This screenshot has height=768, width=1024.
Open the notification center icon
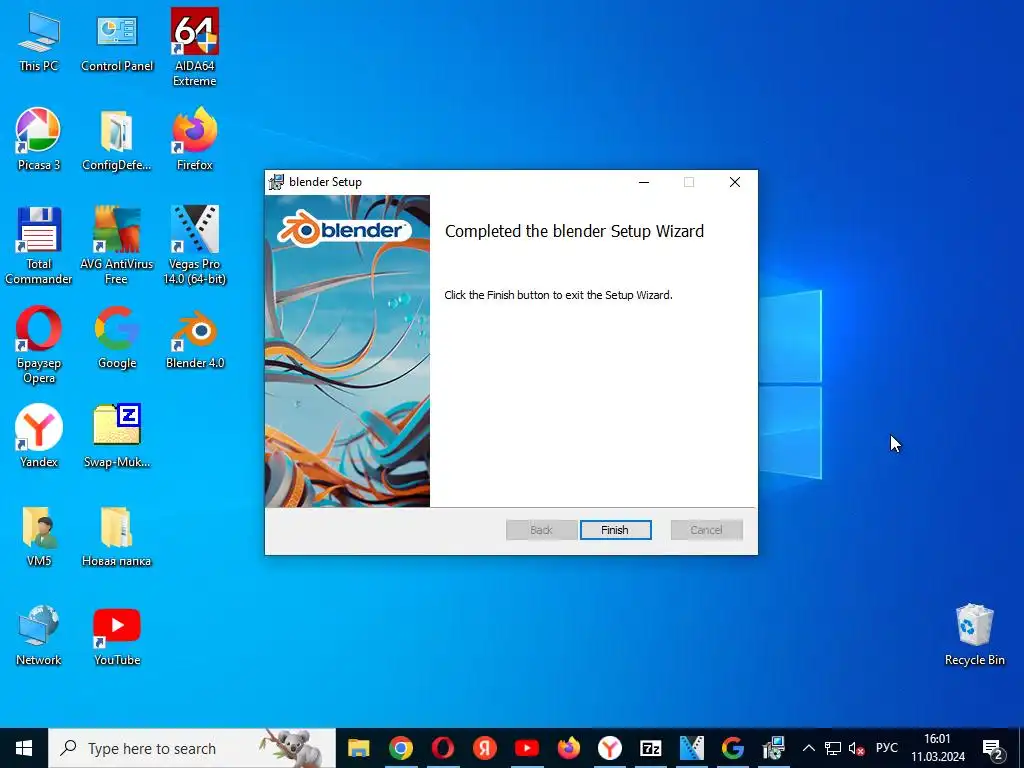[993, 748]
